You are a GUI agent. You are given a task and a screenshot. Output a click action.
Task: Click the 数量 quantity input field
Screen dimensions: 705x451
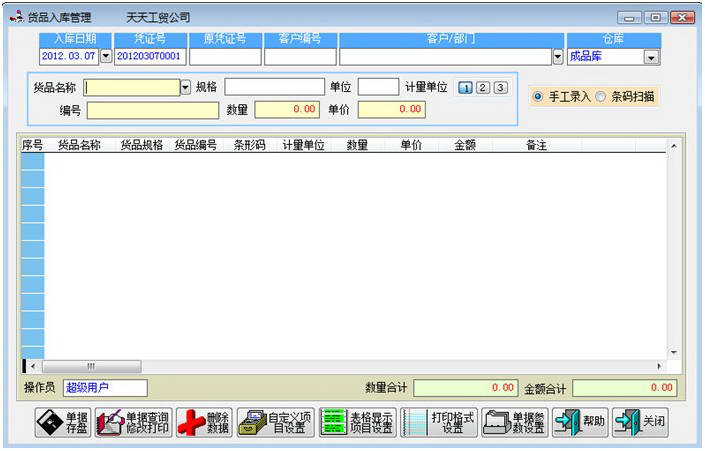point(288,110)
